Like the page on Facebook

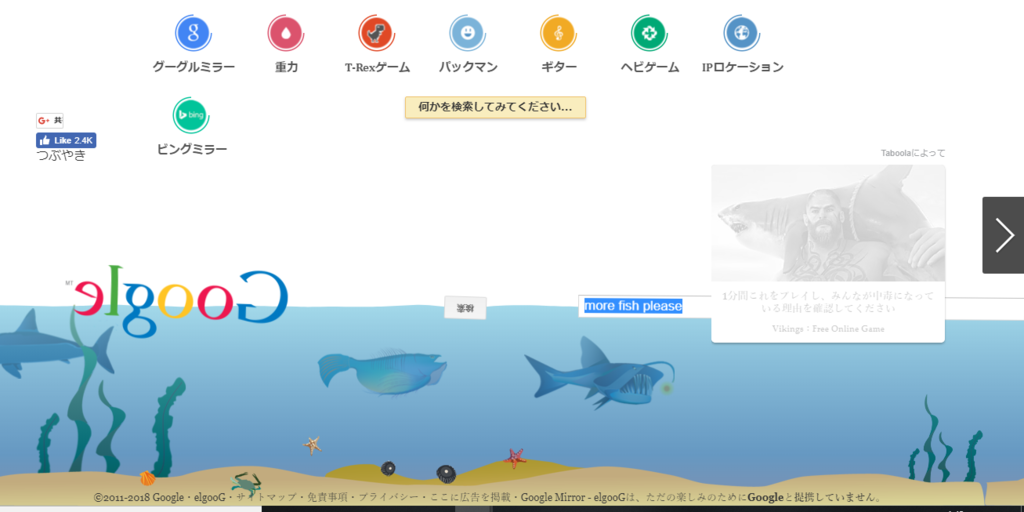[66, 140]
